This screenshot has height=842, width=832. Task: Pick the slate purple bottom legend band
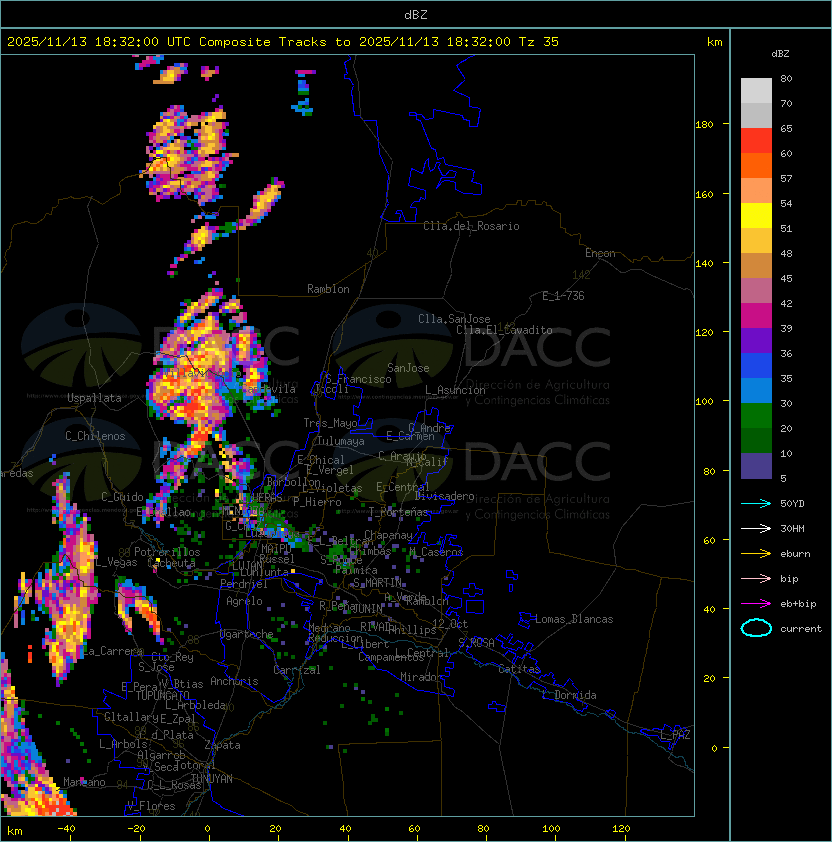[x=756, y=466]
